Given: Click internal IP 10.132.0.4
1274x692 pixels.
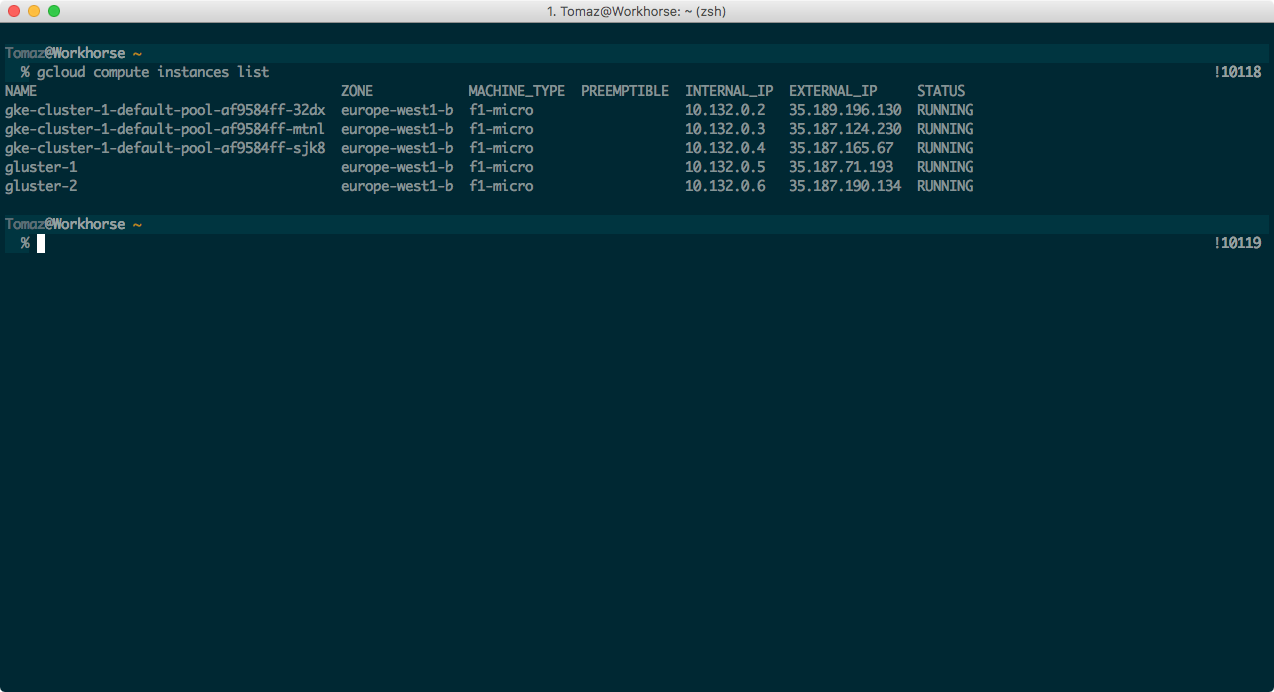Looking at the screenshot, I should (x=725, y=148).
